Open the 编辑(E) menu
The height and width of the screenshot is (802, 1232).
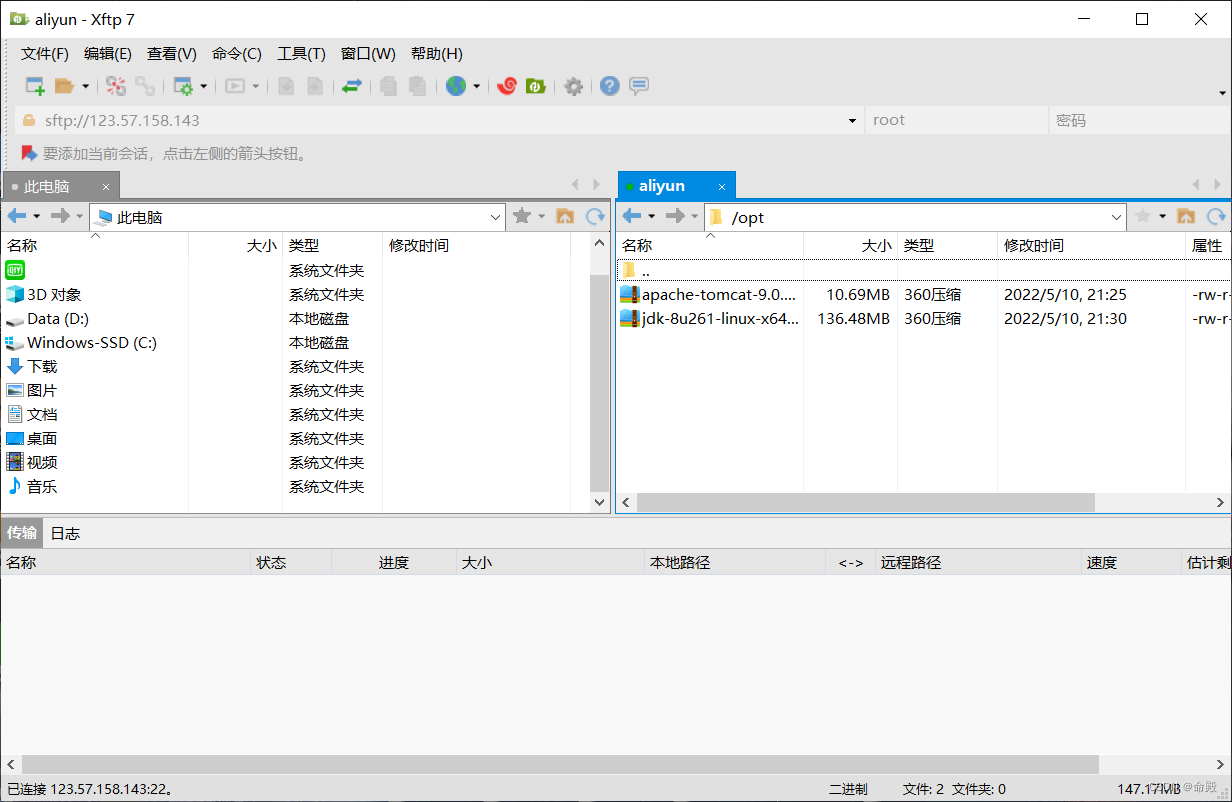(x=108, y=54)
